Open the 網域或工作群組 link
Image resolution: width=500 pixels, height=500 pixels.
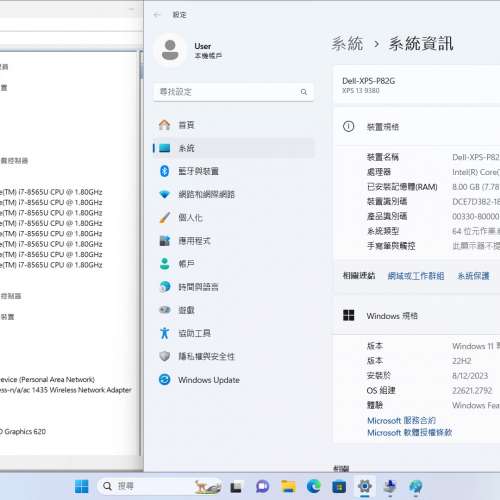pyautogui.click(x=416, y=276)
